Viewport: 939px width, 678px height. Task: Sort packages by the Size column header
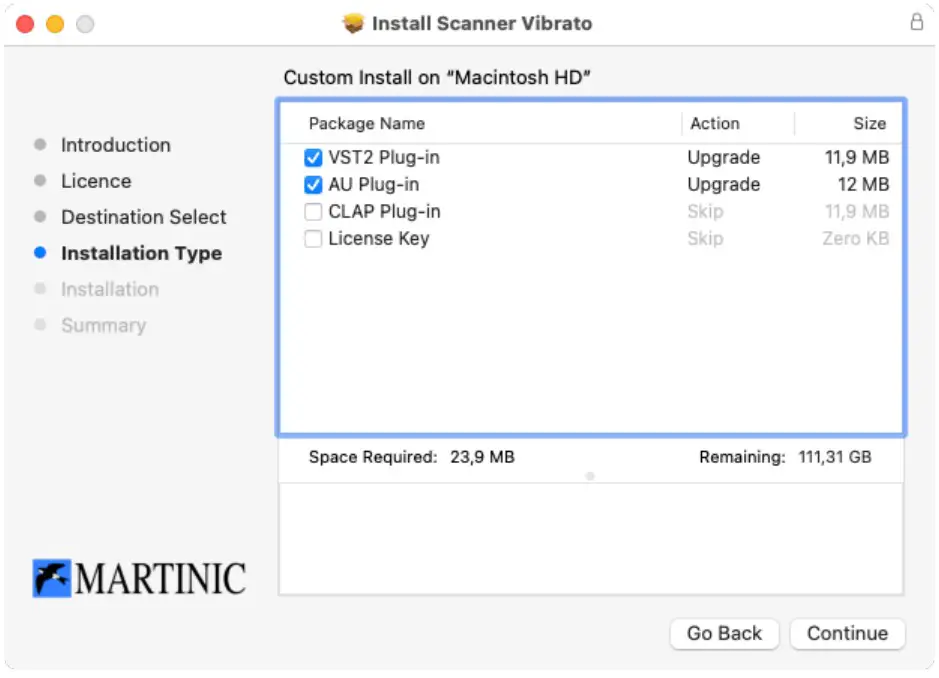coord(868,123)
